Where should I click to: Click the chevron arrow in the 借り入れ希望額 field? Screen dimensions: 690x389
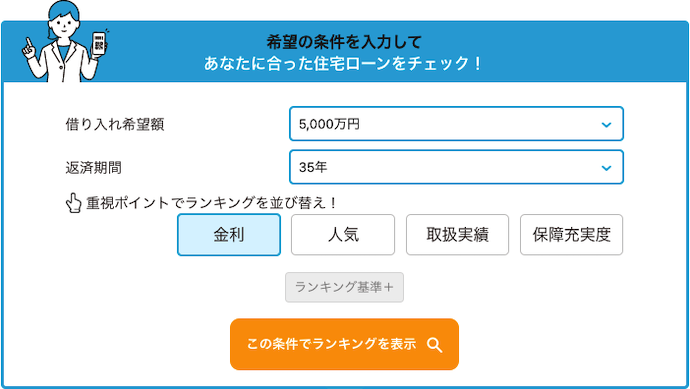606,125
